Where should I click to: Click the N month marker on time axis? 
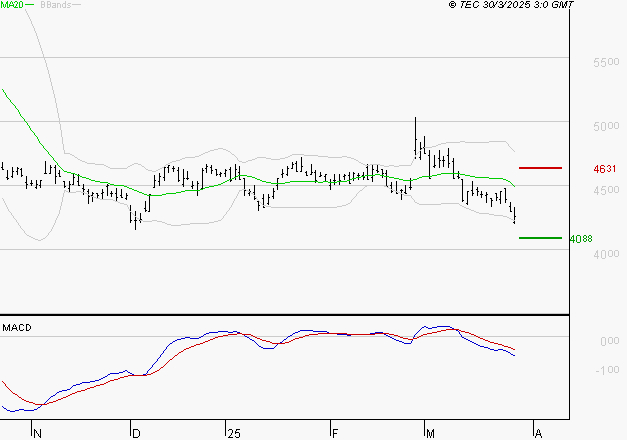(38, 434)
